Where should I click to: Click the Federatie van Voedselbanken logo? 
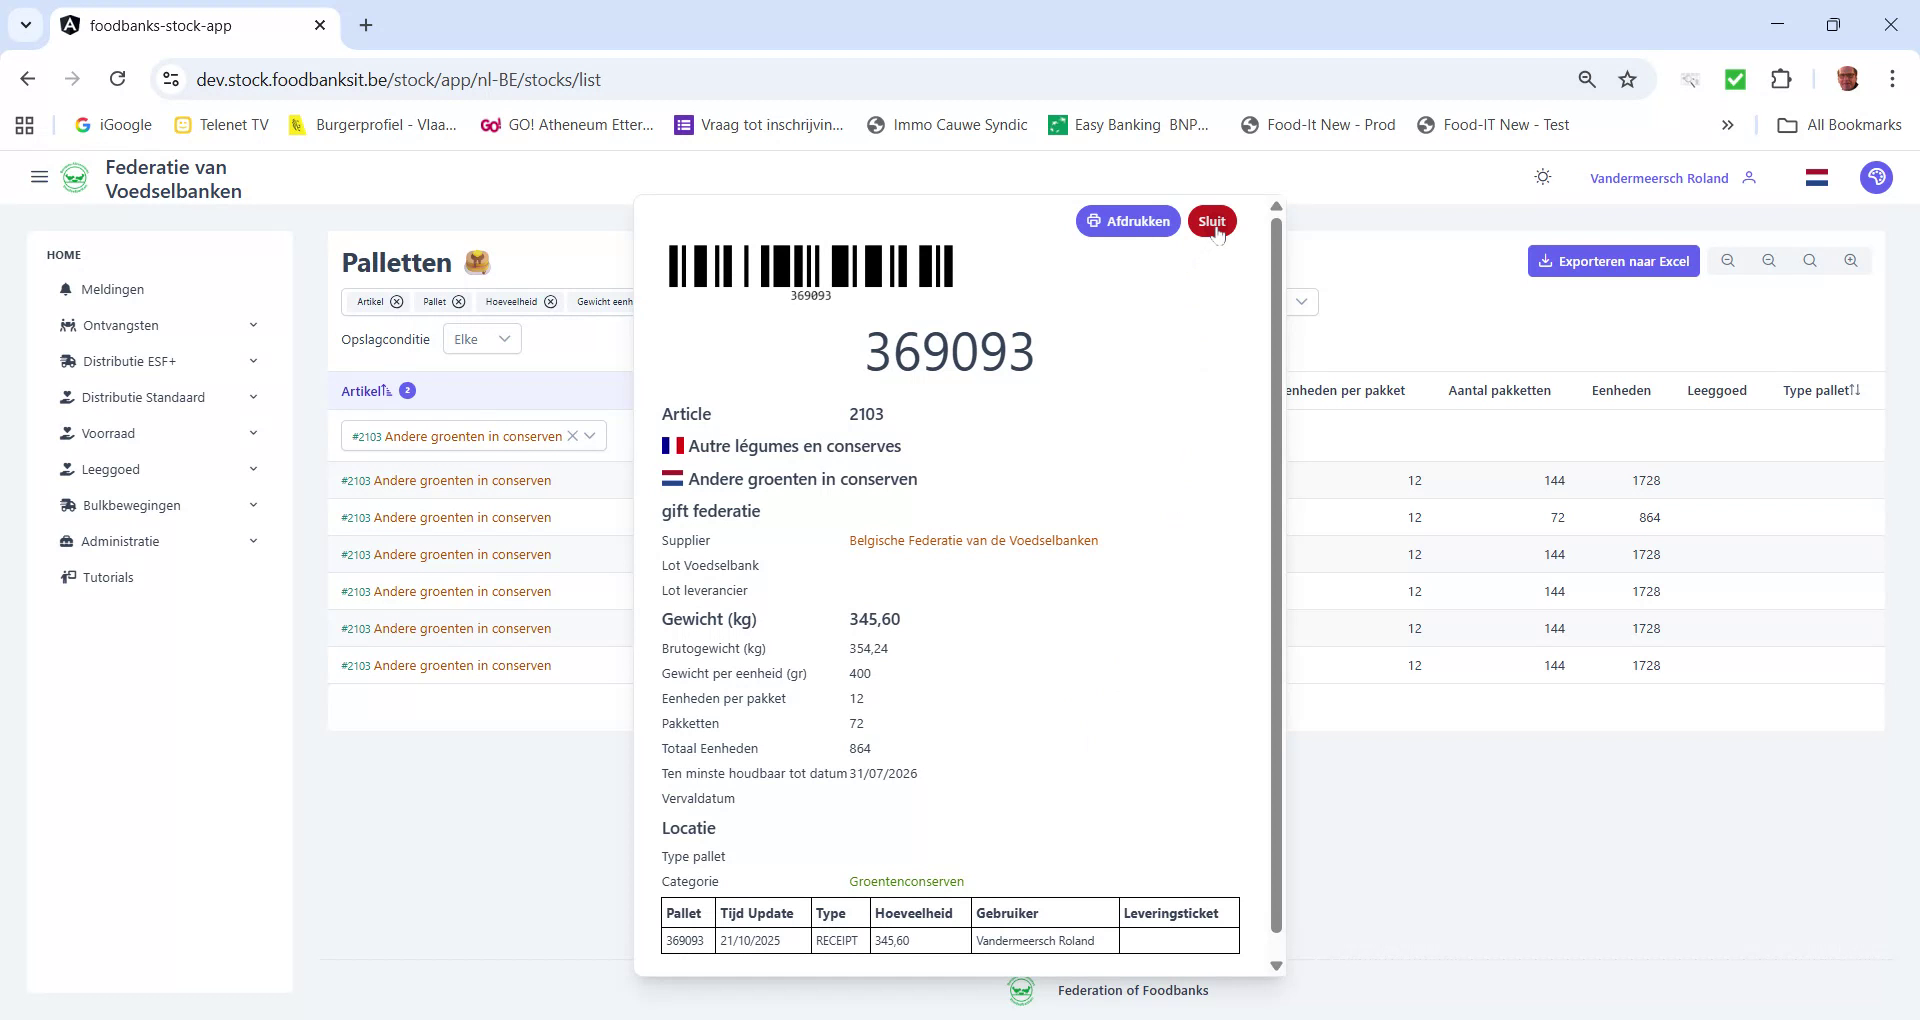(x=76, y=177)
